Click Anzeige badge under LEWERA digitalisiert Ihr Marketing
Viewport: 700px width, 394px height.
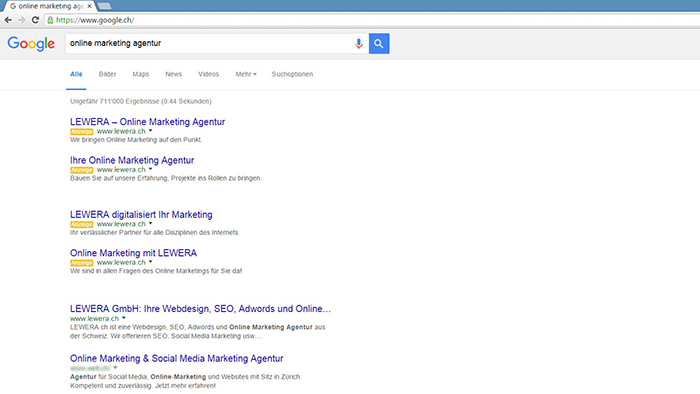point(82,224)
